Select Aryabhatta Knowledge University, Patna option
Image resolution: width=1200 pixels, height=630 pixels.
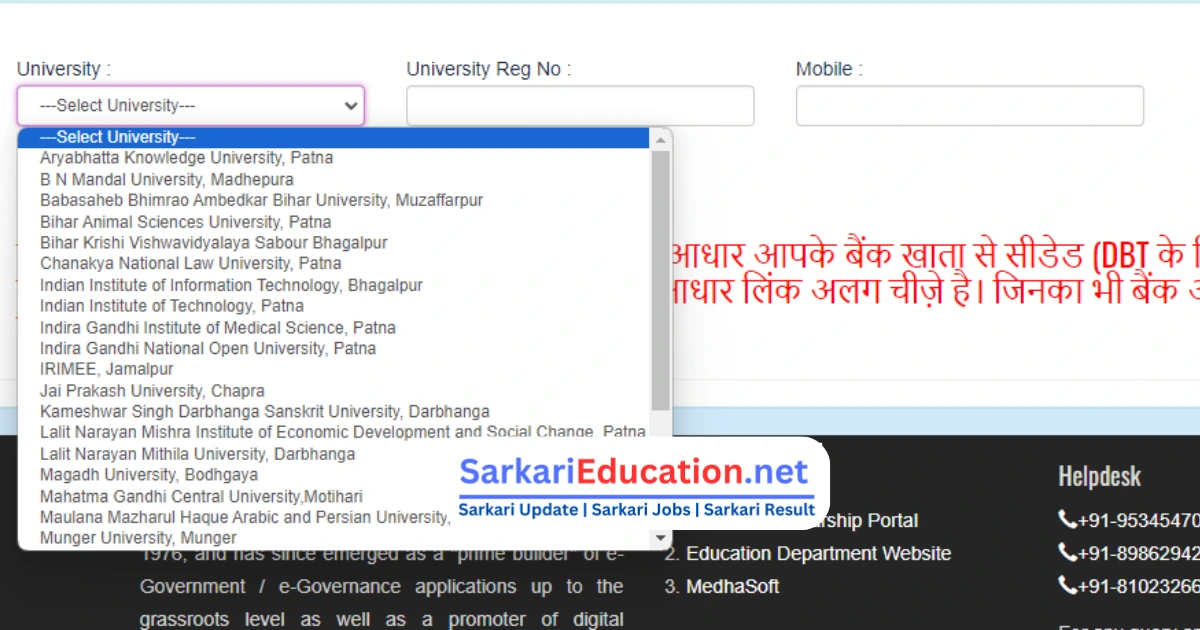coord(186,158)
